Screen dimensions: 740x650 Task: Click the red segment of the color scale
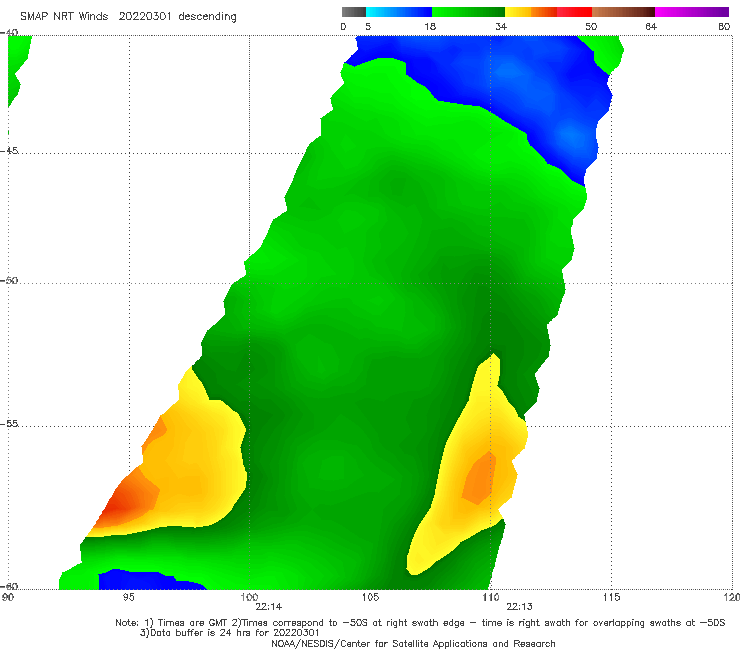pyautogui.click(x=574, y=12)
